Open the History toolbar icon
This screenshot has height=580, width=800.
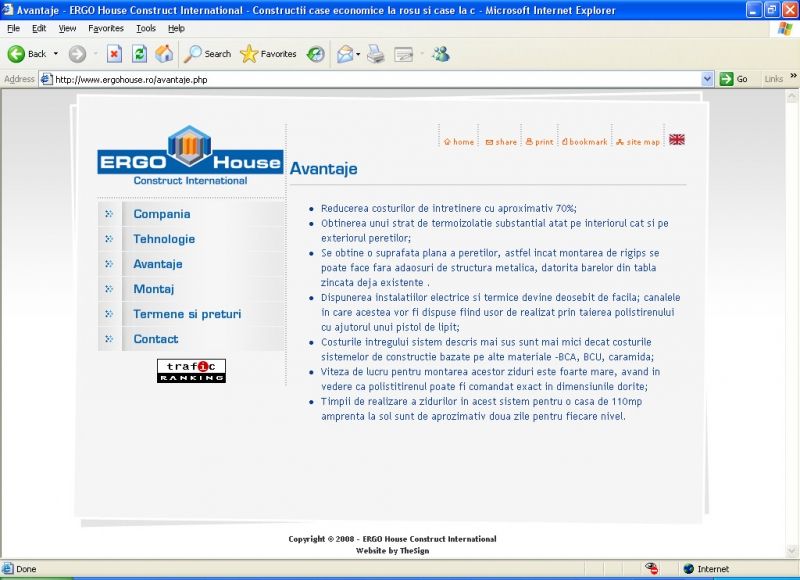315,54
